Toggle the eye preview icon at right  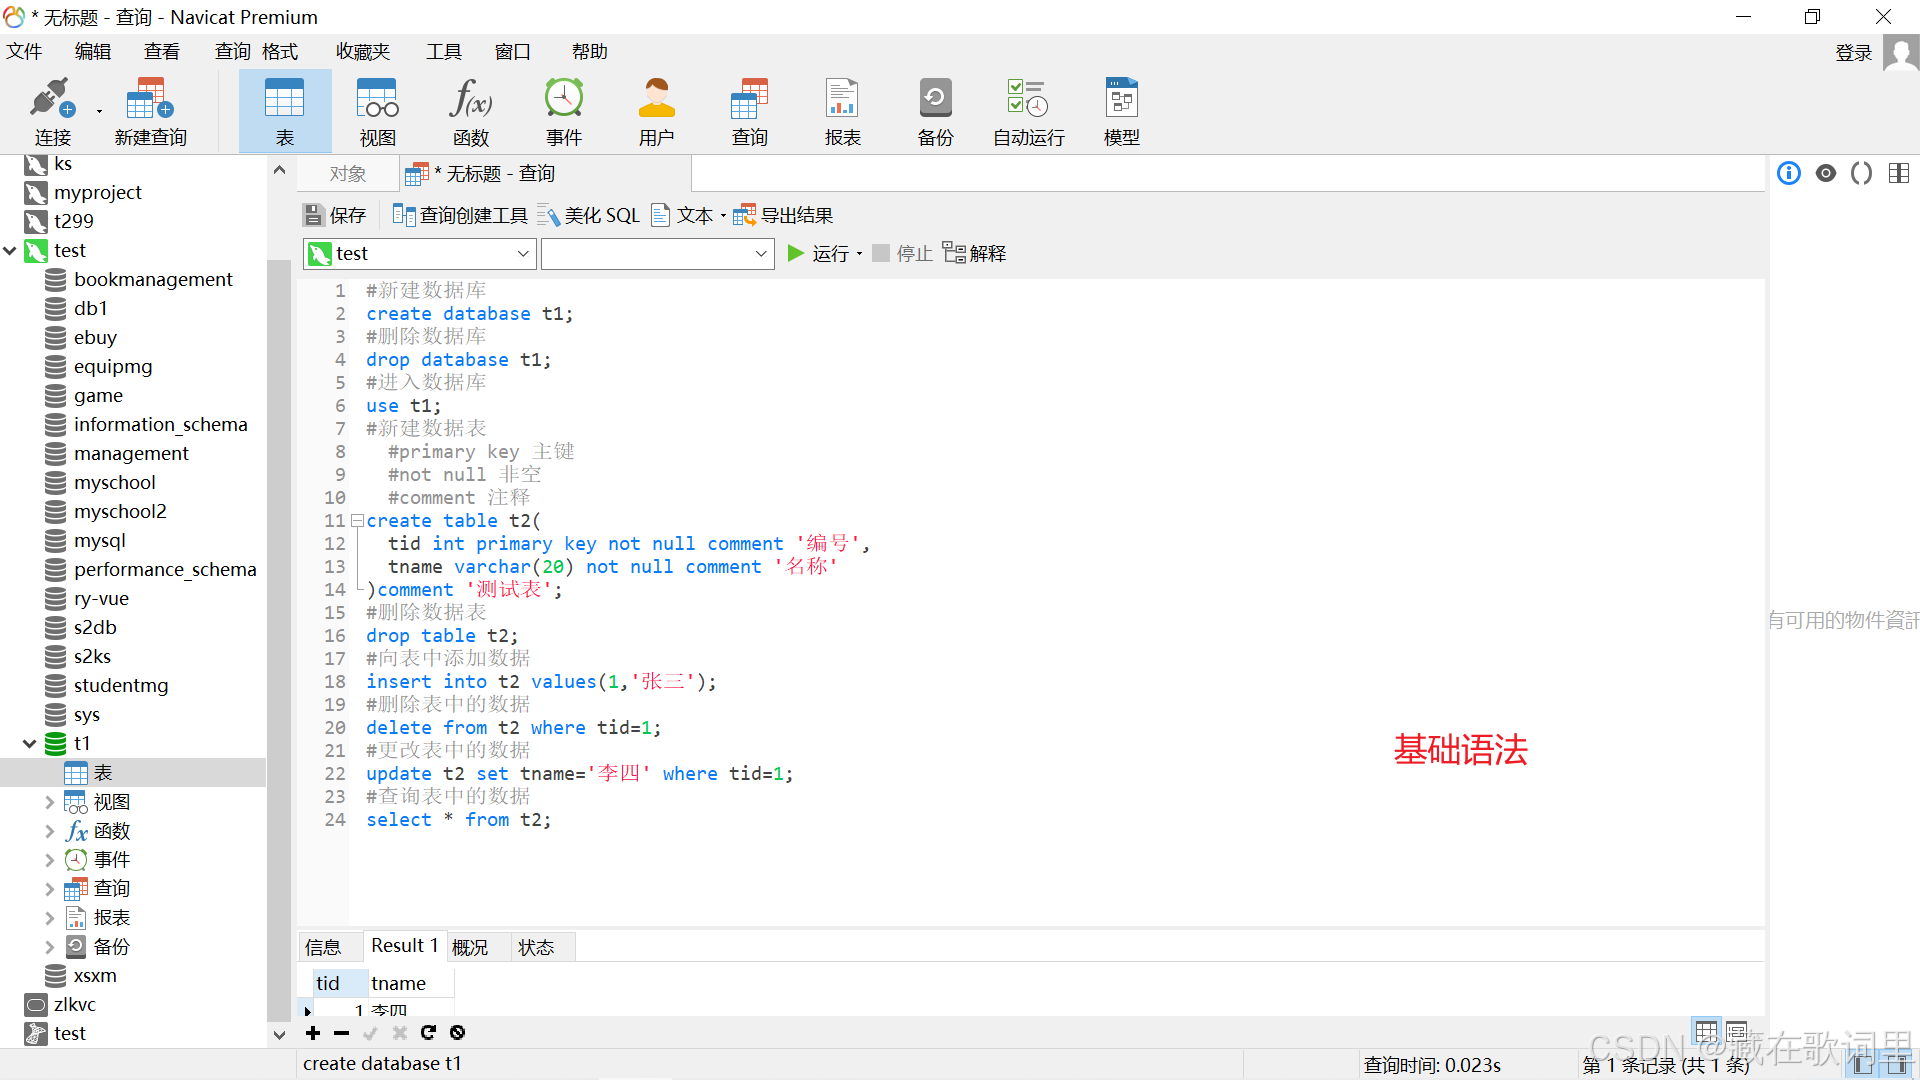click(x=1826, y=173)
